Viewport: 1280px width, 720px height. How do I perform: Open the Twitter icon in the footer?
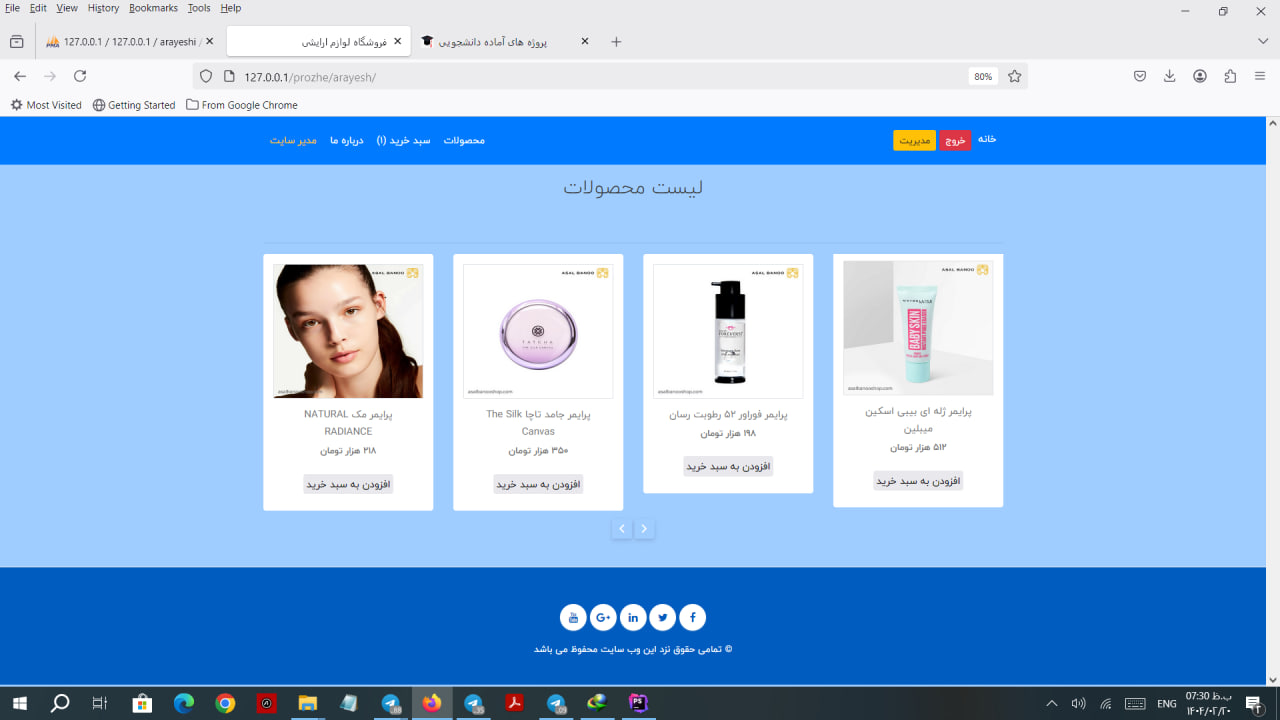tap(662, 617)
